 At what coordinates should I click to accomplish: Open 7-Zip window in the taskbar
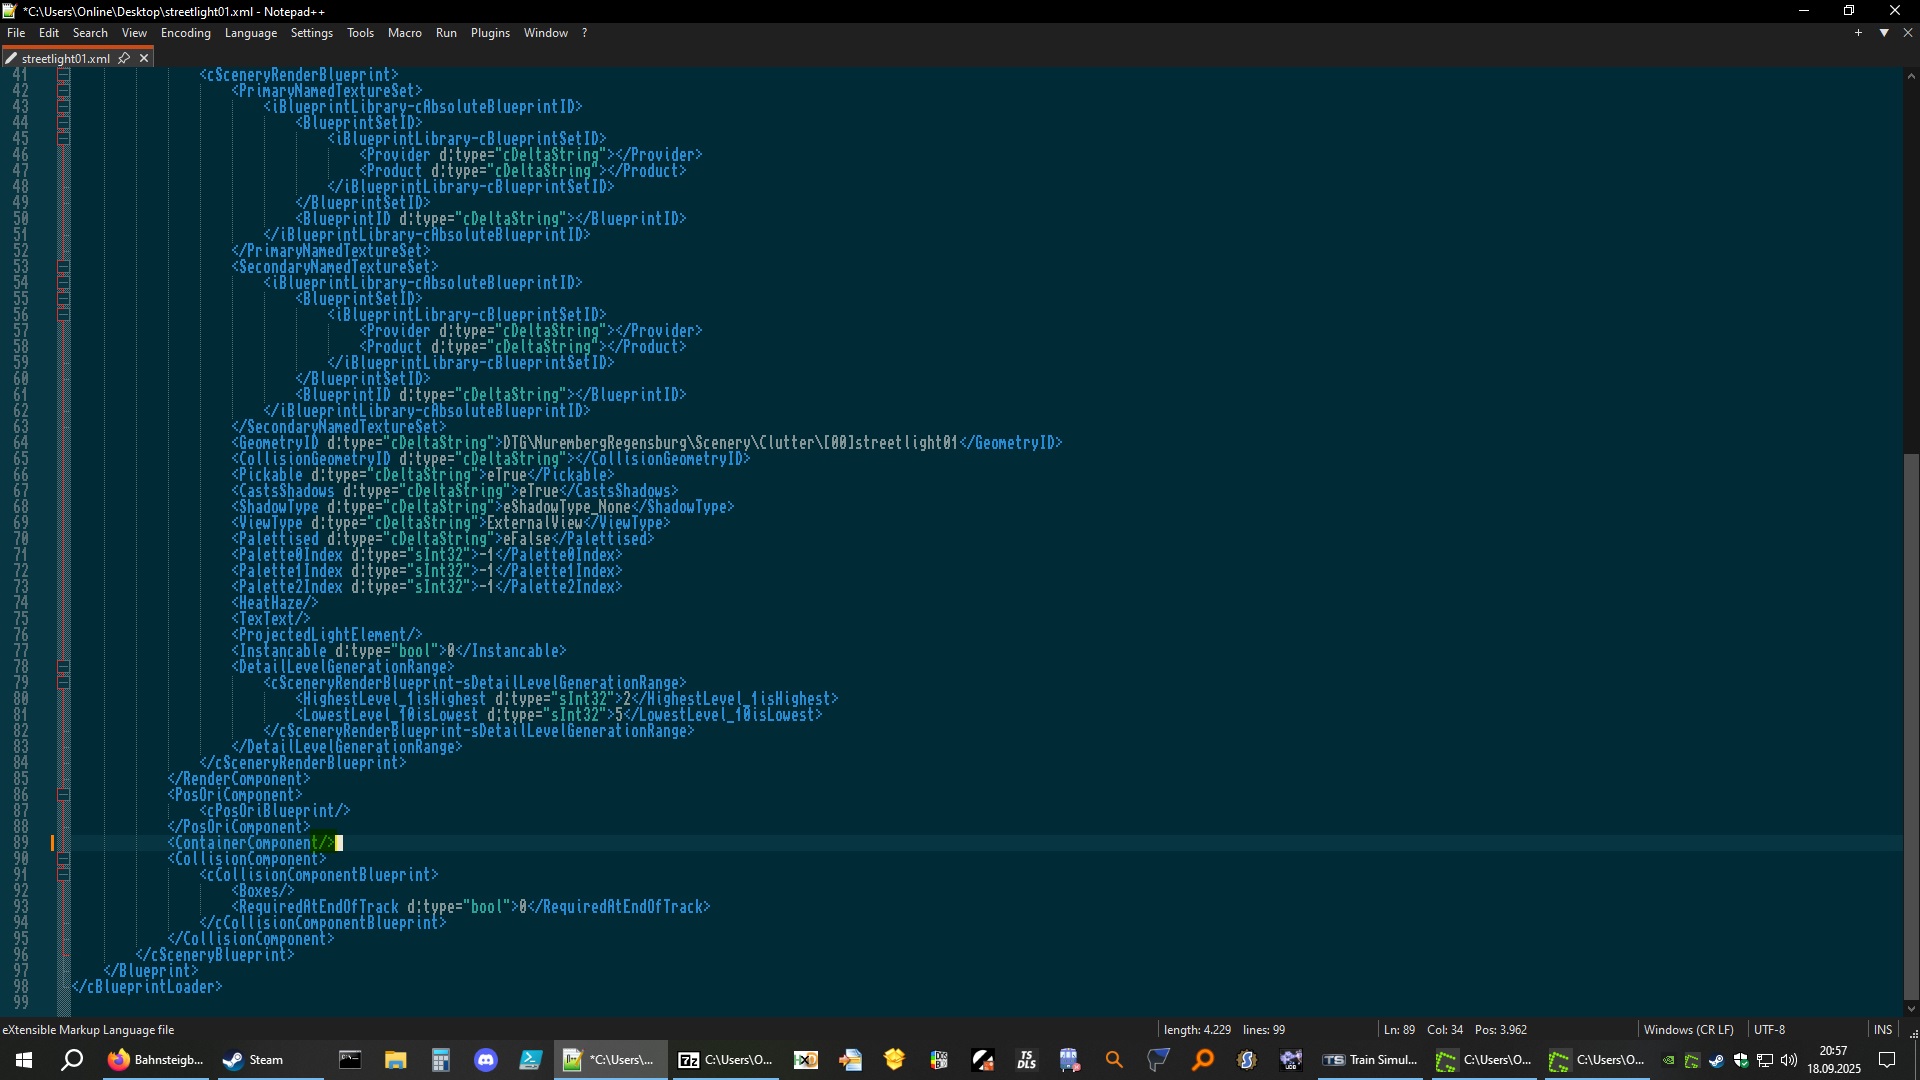pyautogui.click(x=725, y=1060)
